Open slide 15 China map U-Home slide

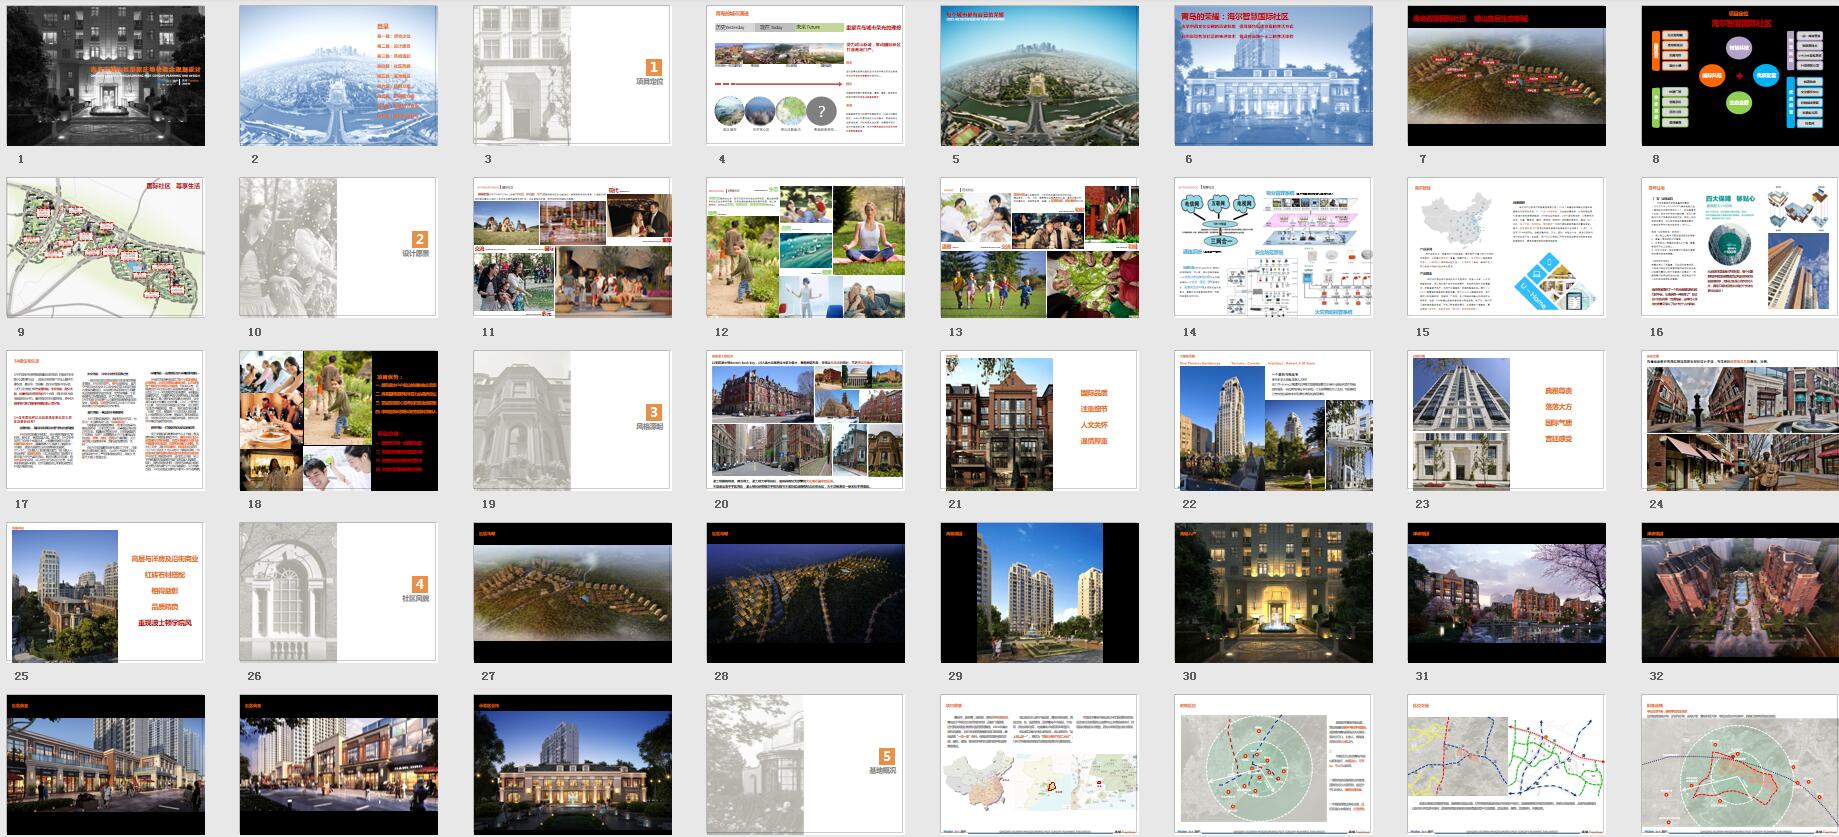(1506, 248)
